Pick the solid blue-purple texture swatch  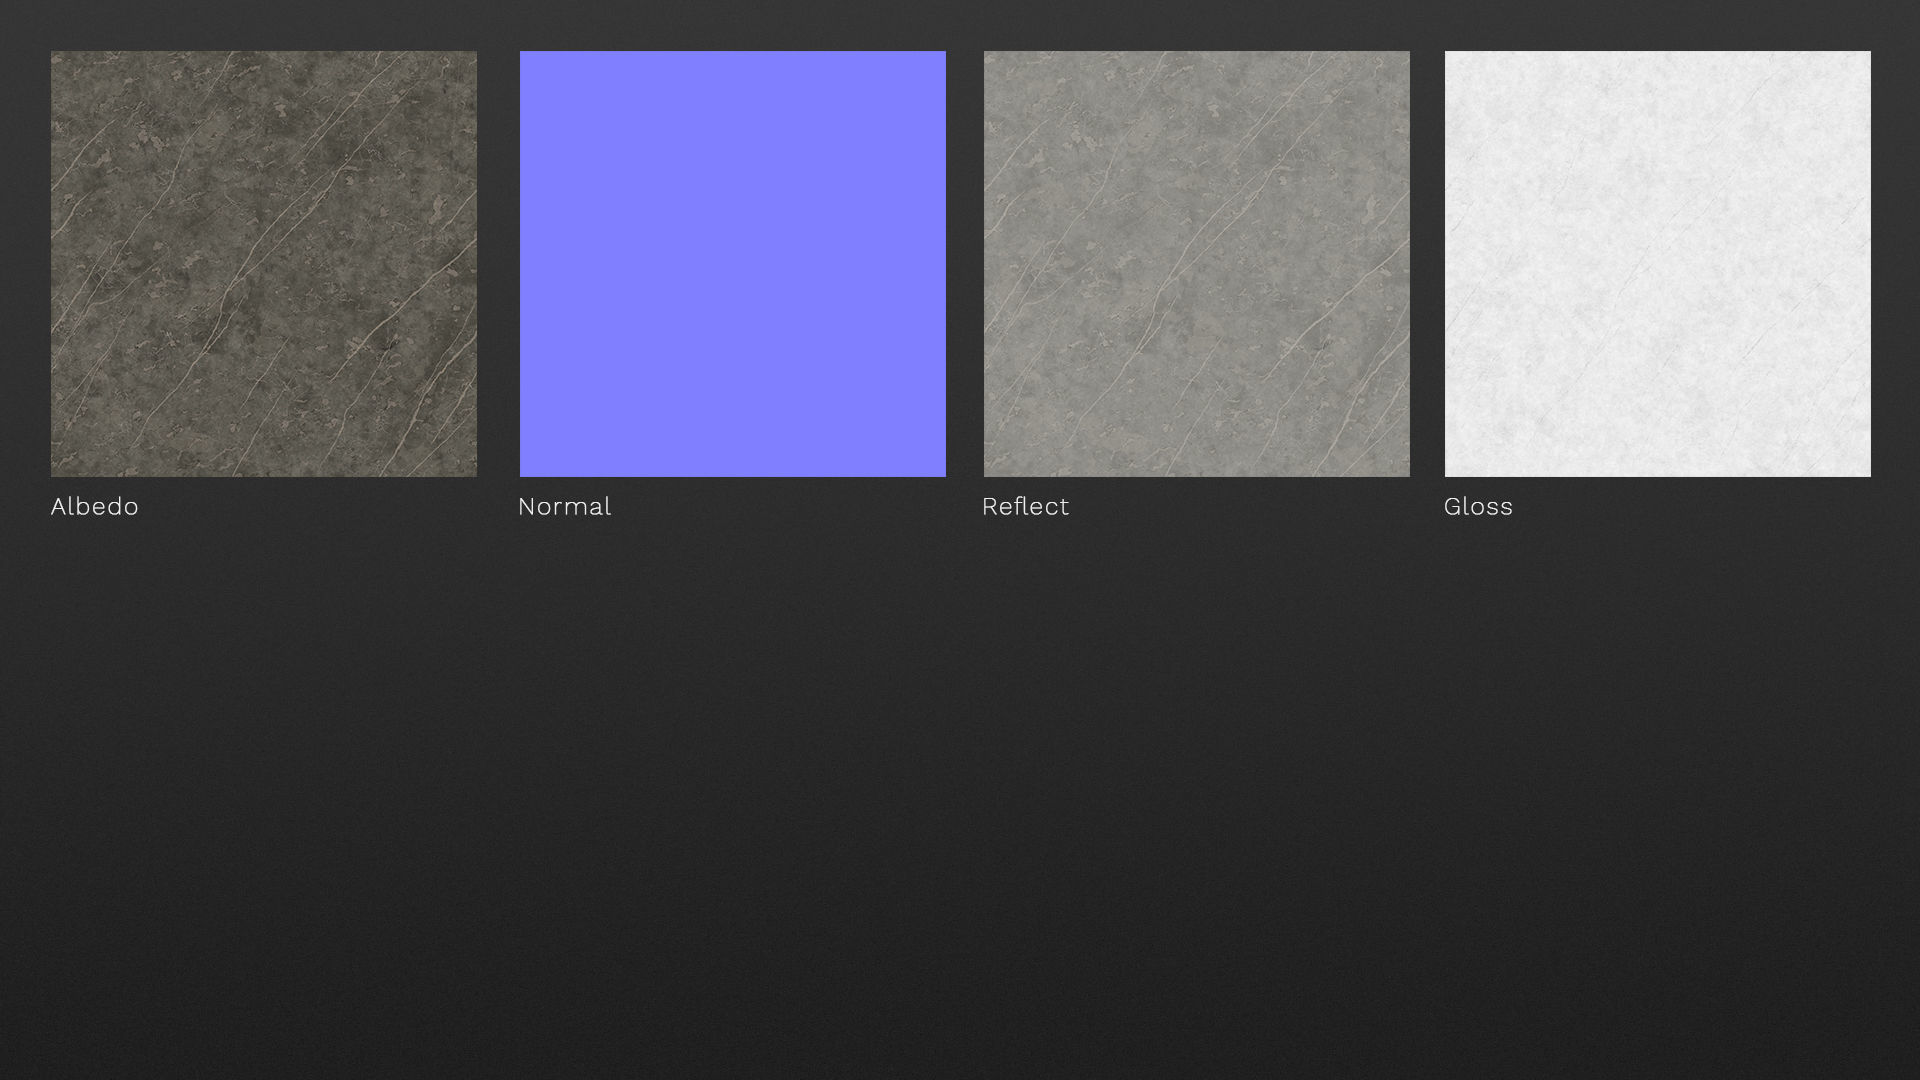click(732, 263)
